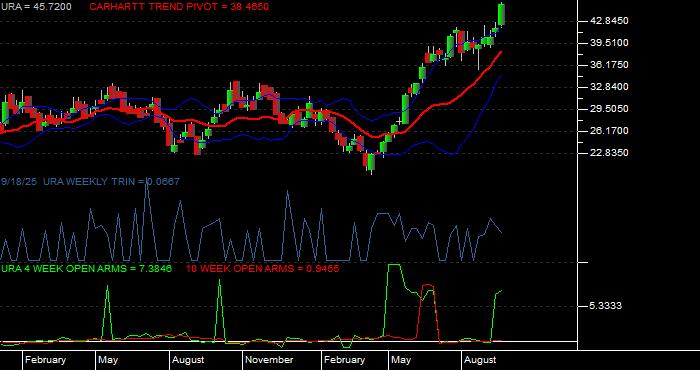700x370 pixels.
Task: Click the 26.1700 price axis value
Action: point(609,131)
